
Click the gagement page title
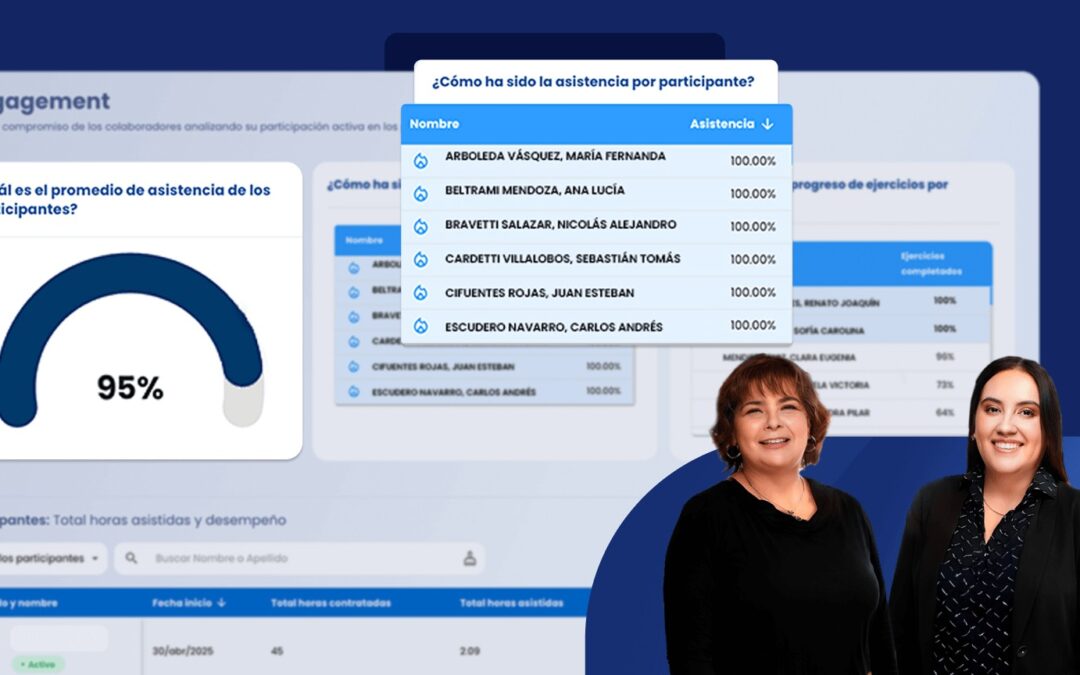pos(55,101)
